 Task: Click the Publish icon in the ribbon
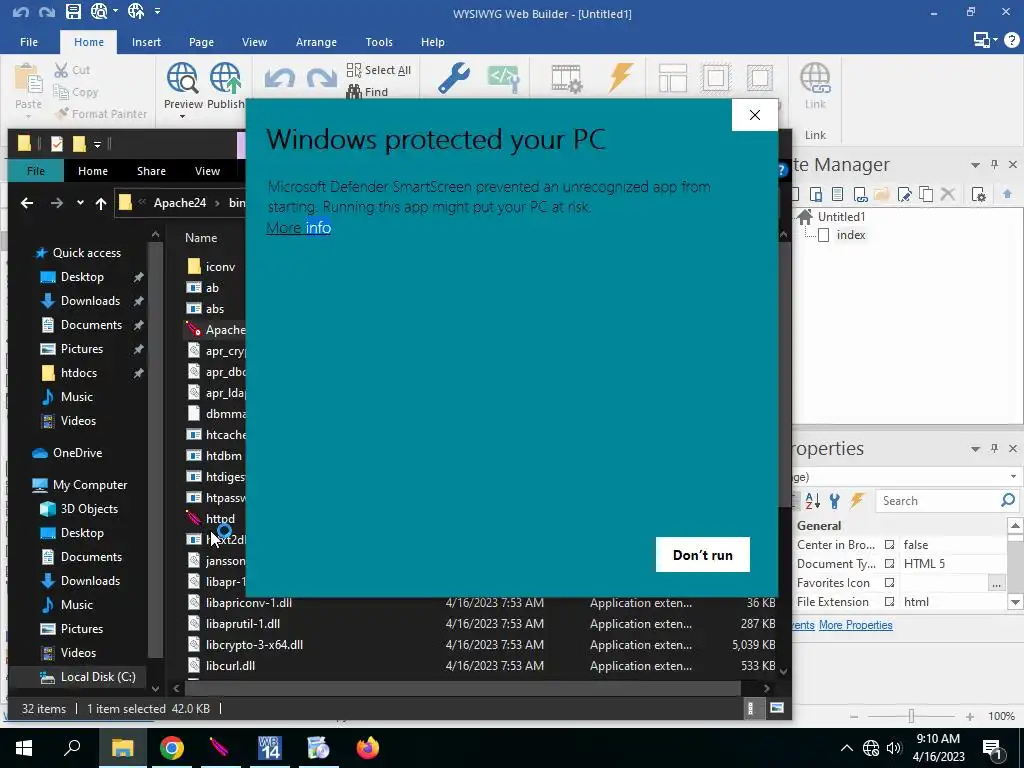[225, 78]
